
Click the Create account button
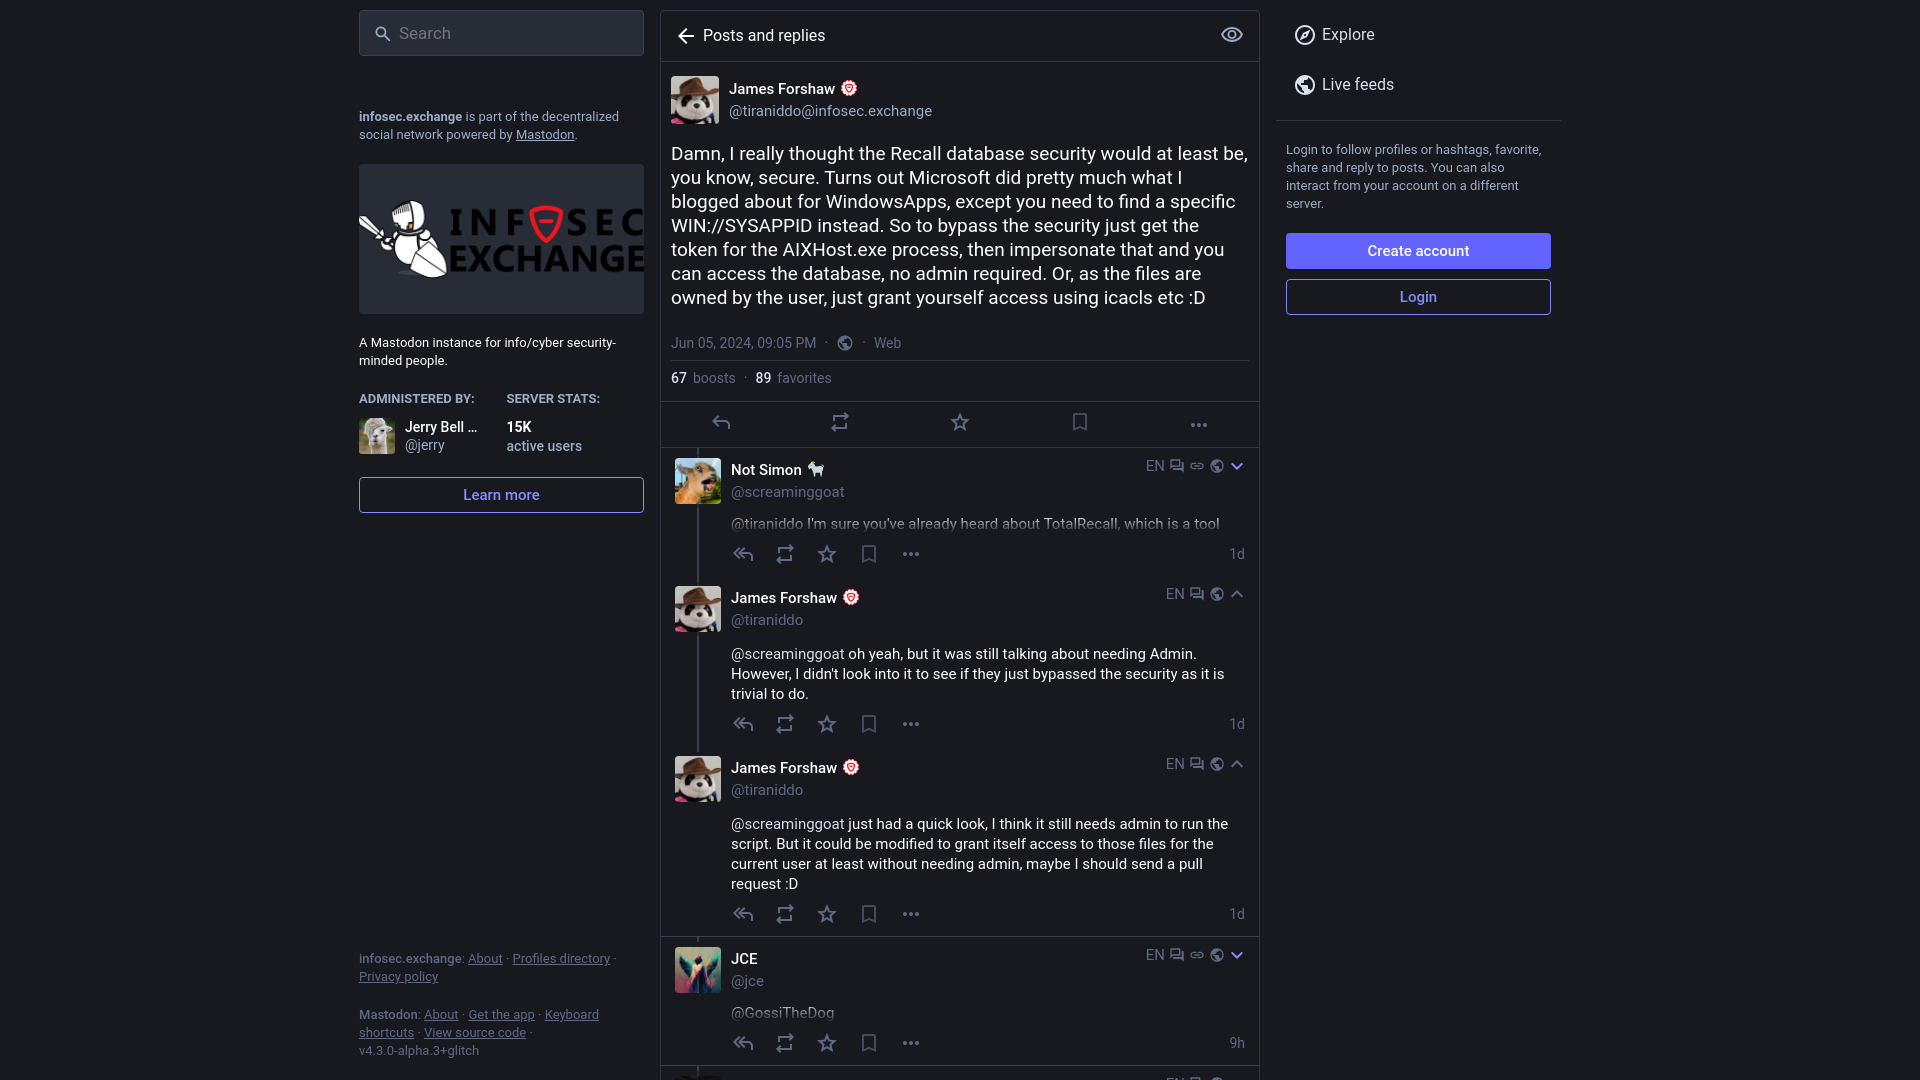coord(1418,251)
